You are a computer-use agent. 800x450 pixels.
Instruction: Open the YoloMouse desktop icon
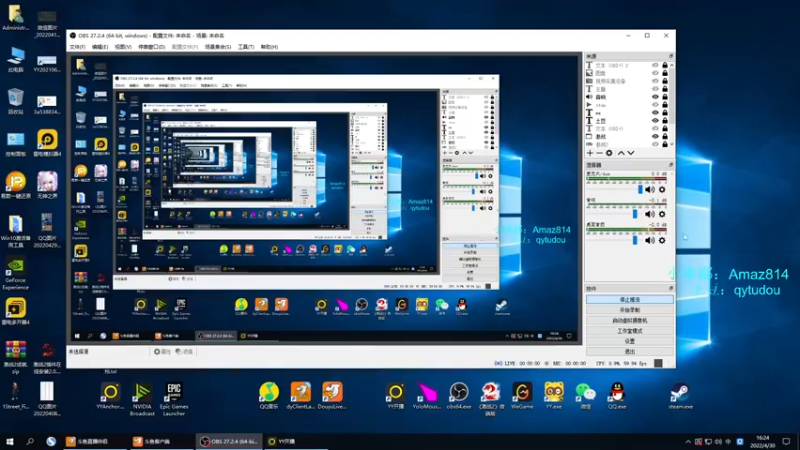click(427, 396)
